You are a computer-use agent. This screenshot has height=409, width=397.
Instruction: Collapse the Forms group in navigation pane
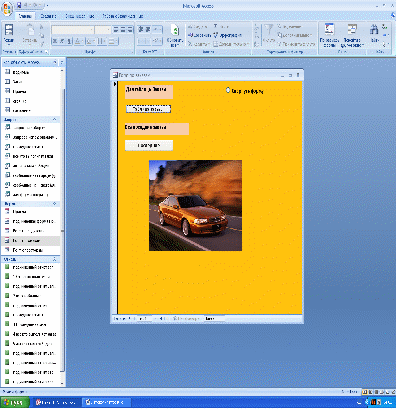55,203
